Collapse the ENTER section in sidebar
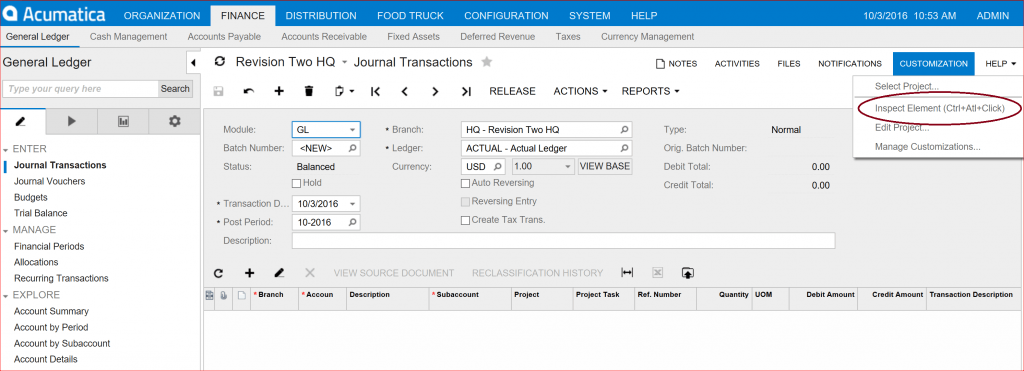The width and height of the screenshot is (1024, 371). pos(5,150)
